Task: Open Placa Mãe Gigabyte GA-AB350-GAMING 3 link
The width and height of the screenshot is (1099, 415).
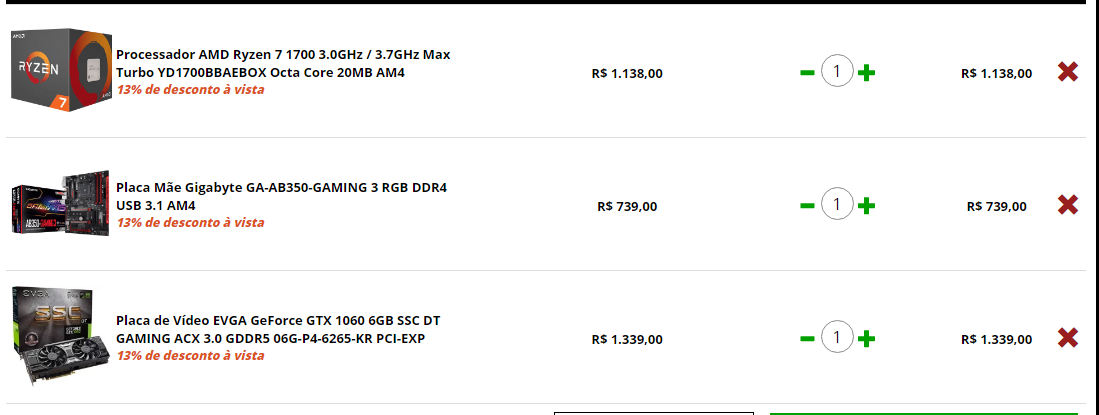Action: 281,196
